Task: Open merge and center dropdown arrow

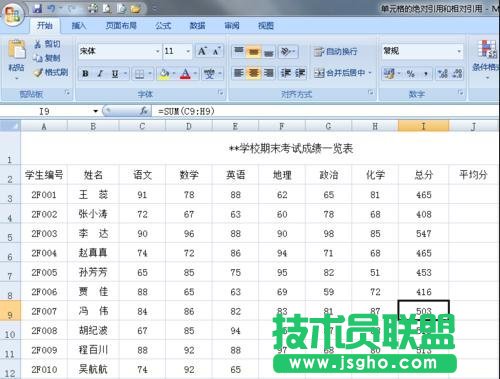Action: click(370, 73)
